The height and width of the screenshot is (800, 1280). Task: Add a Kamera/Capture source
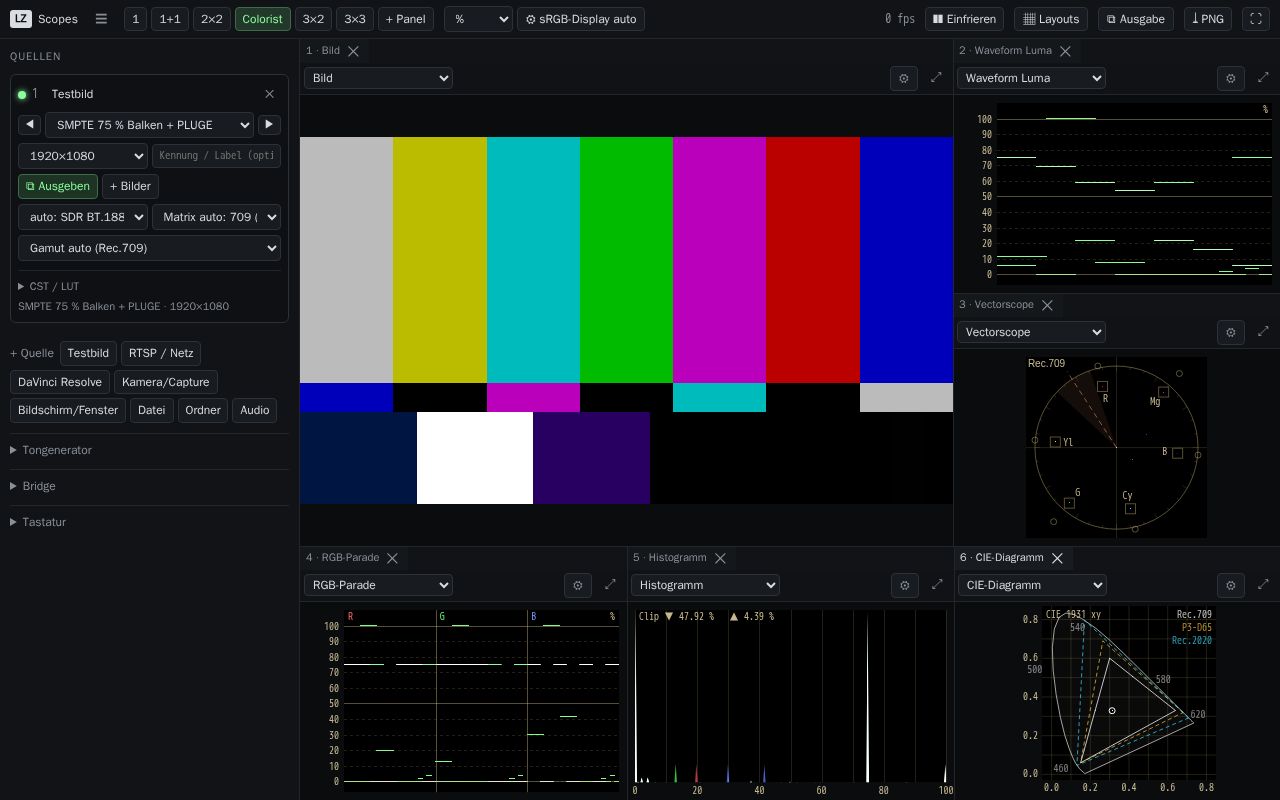166,382
